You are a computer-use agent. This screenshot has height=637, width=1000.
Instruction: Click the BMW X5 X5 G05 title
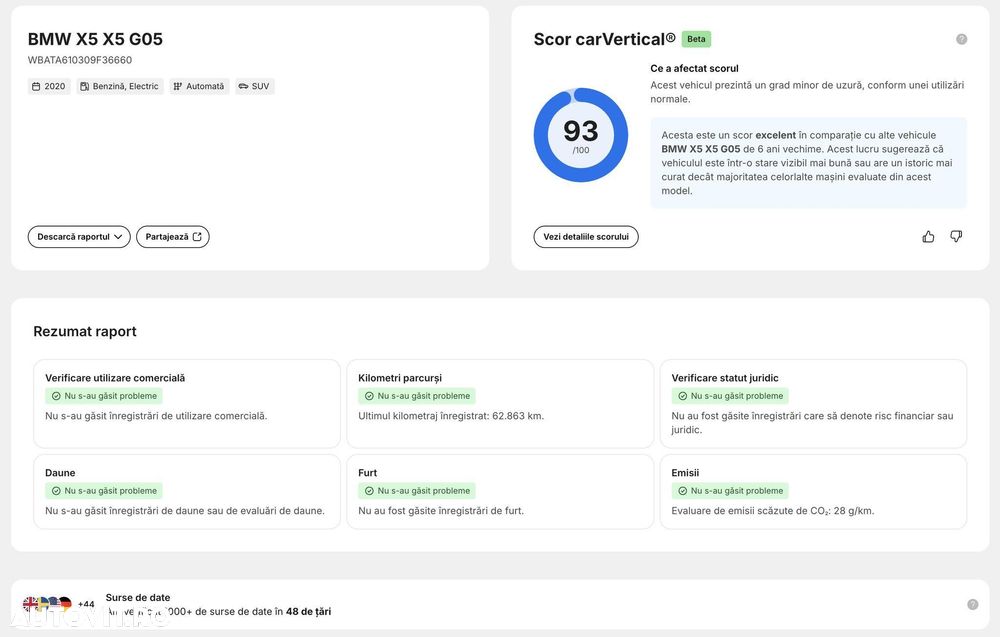tap(95, 40)
